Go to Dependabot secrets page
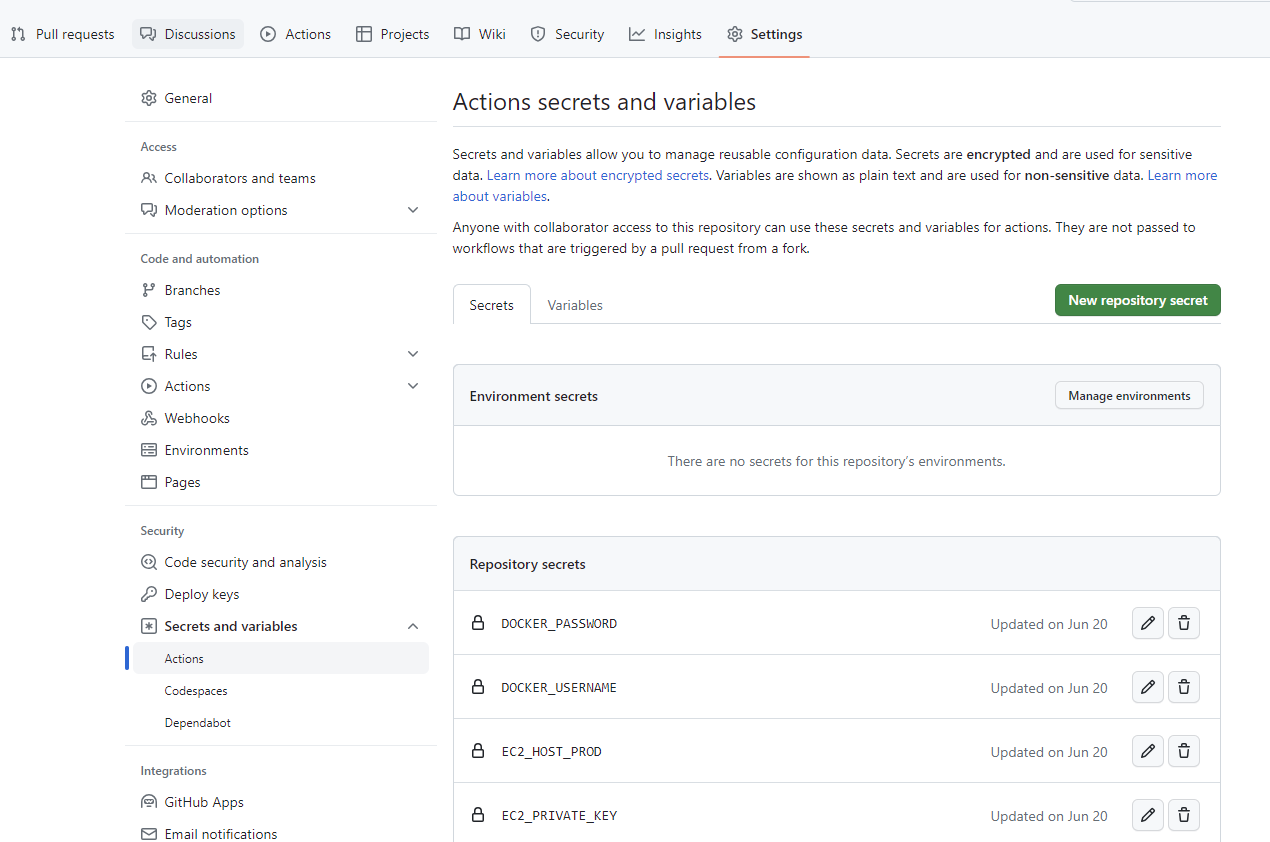1270x842 pixels. click(x=198, y=723)
